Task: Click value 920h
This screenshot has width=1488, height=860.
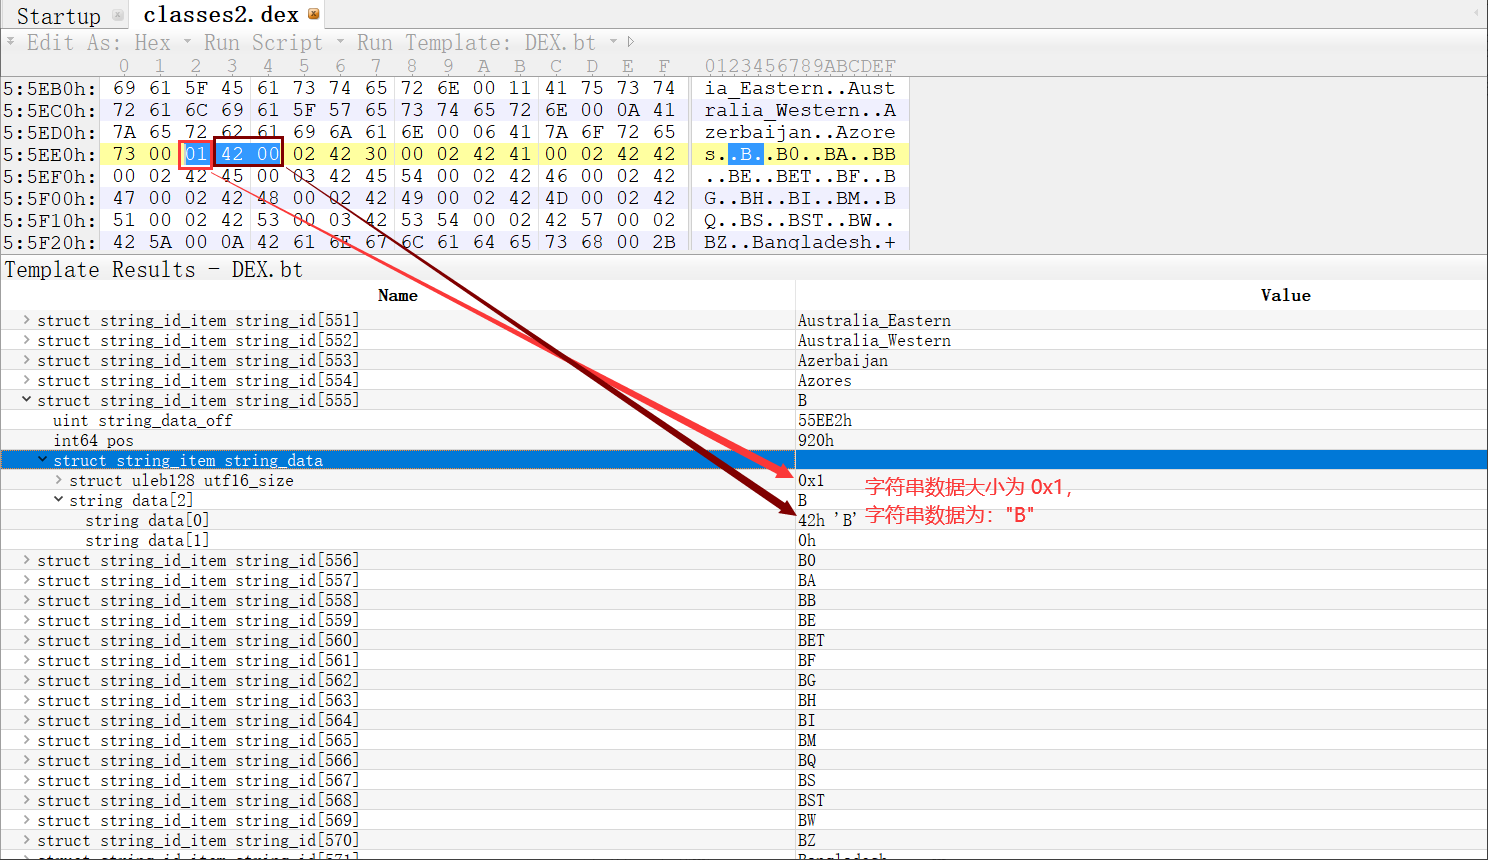Action: [816, 440]
